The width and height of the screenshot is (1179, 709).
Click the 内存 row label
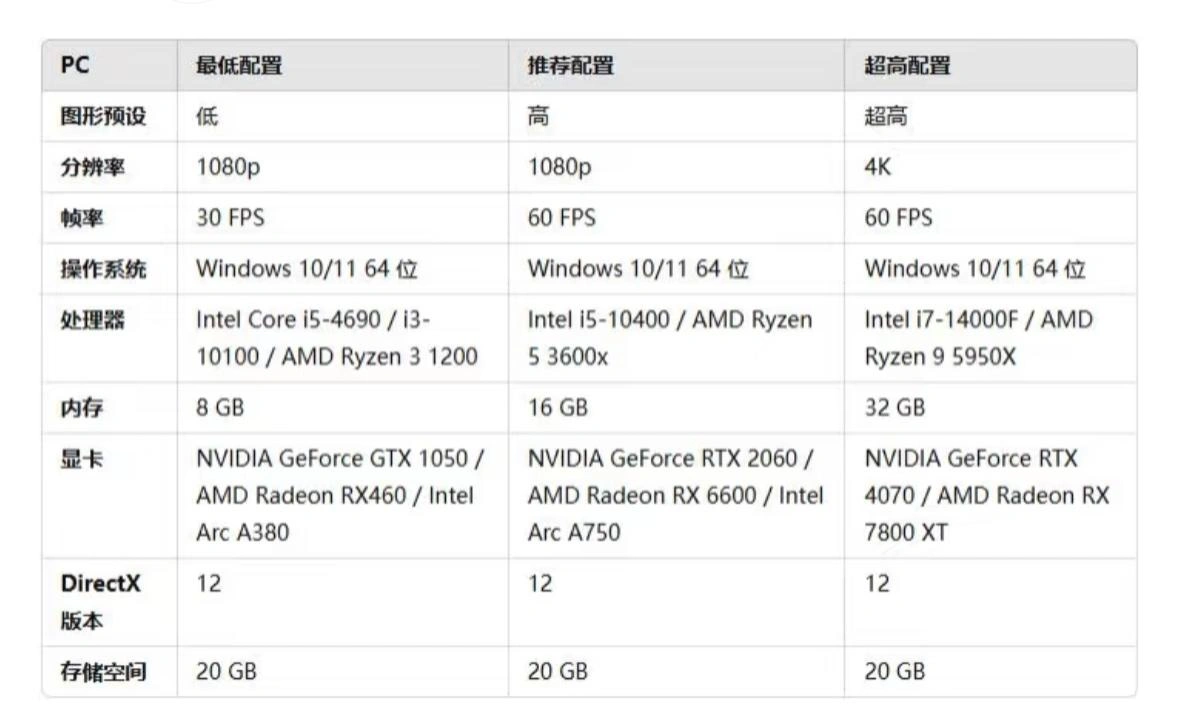click(x=83, y=408)
